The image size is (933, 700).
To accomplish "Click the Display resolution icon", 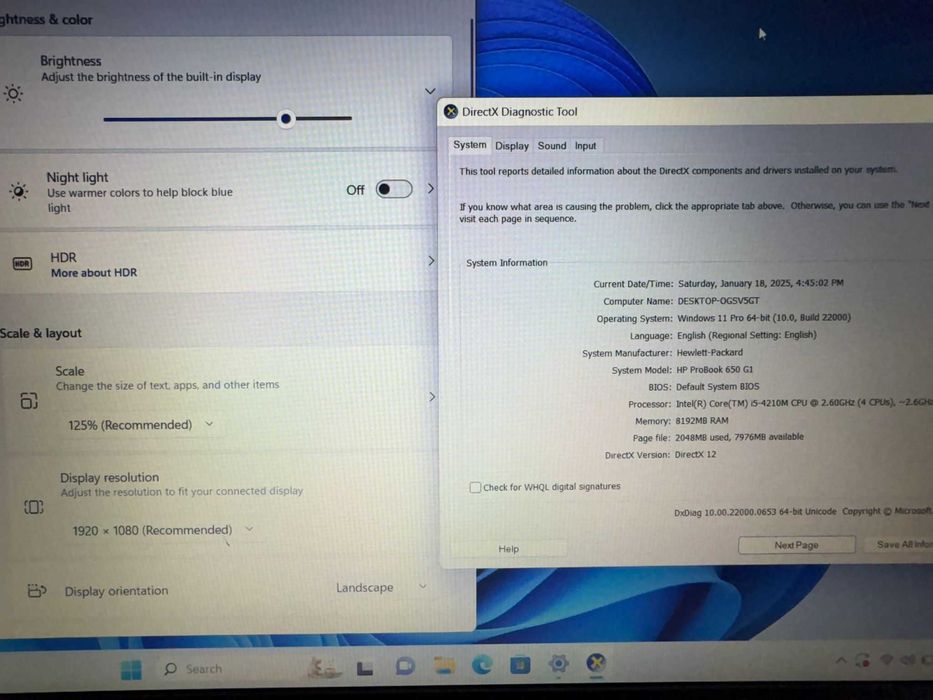I will click(x=33, y=507).
